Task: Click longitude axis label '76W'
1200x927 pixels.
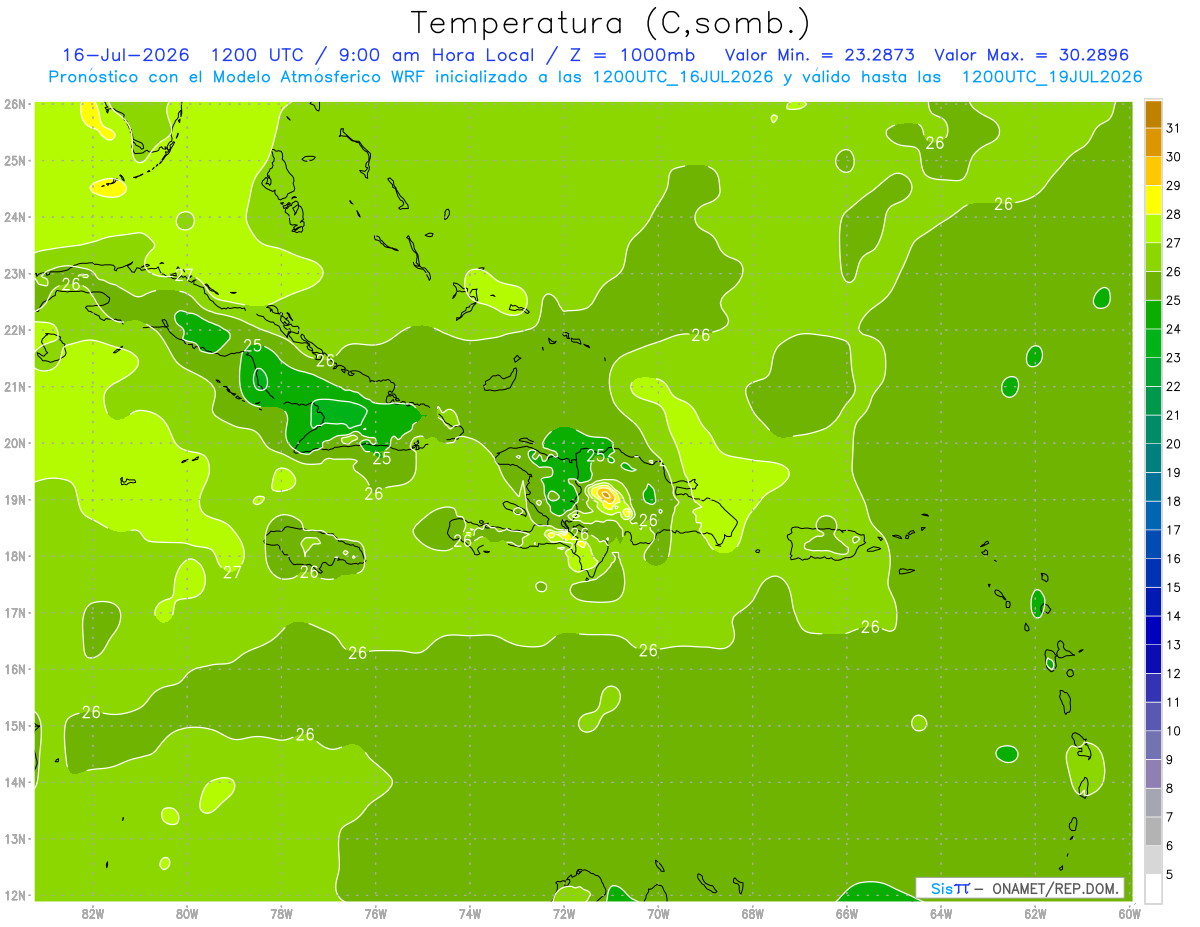Action: pos(375,914)
